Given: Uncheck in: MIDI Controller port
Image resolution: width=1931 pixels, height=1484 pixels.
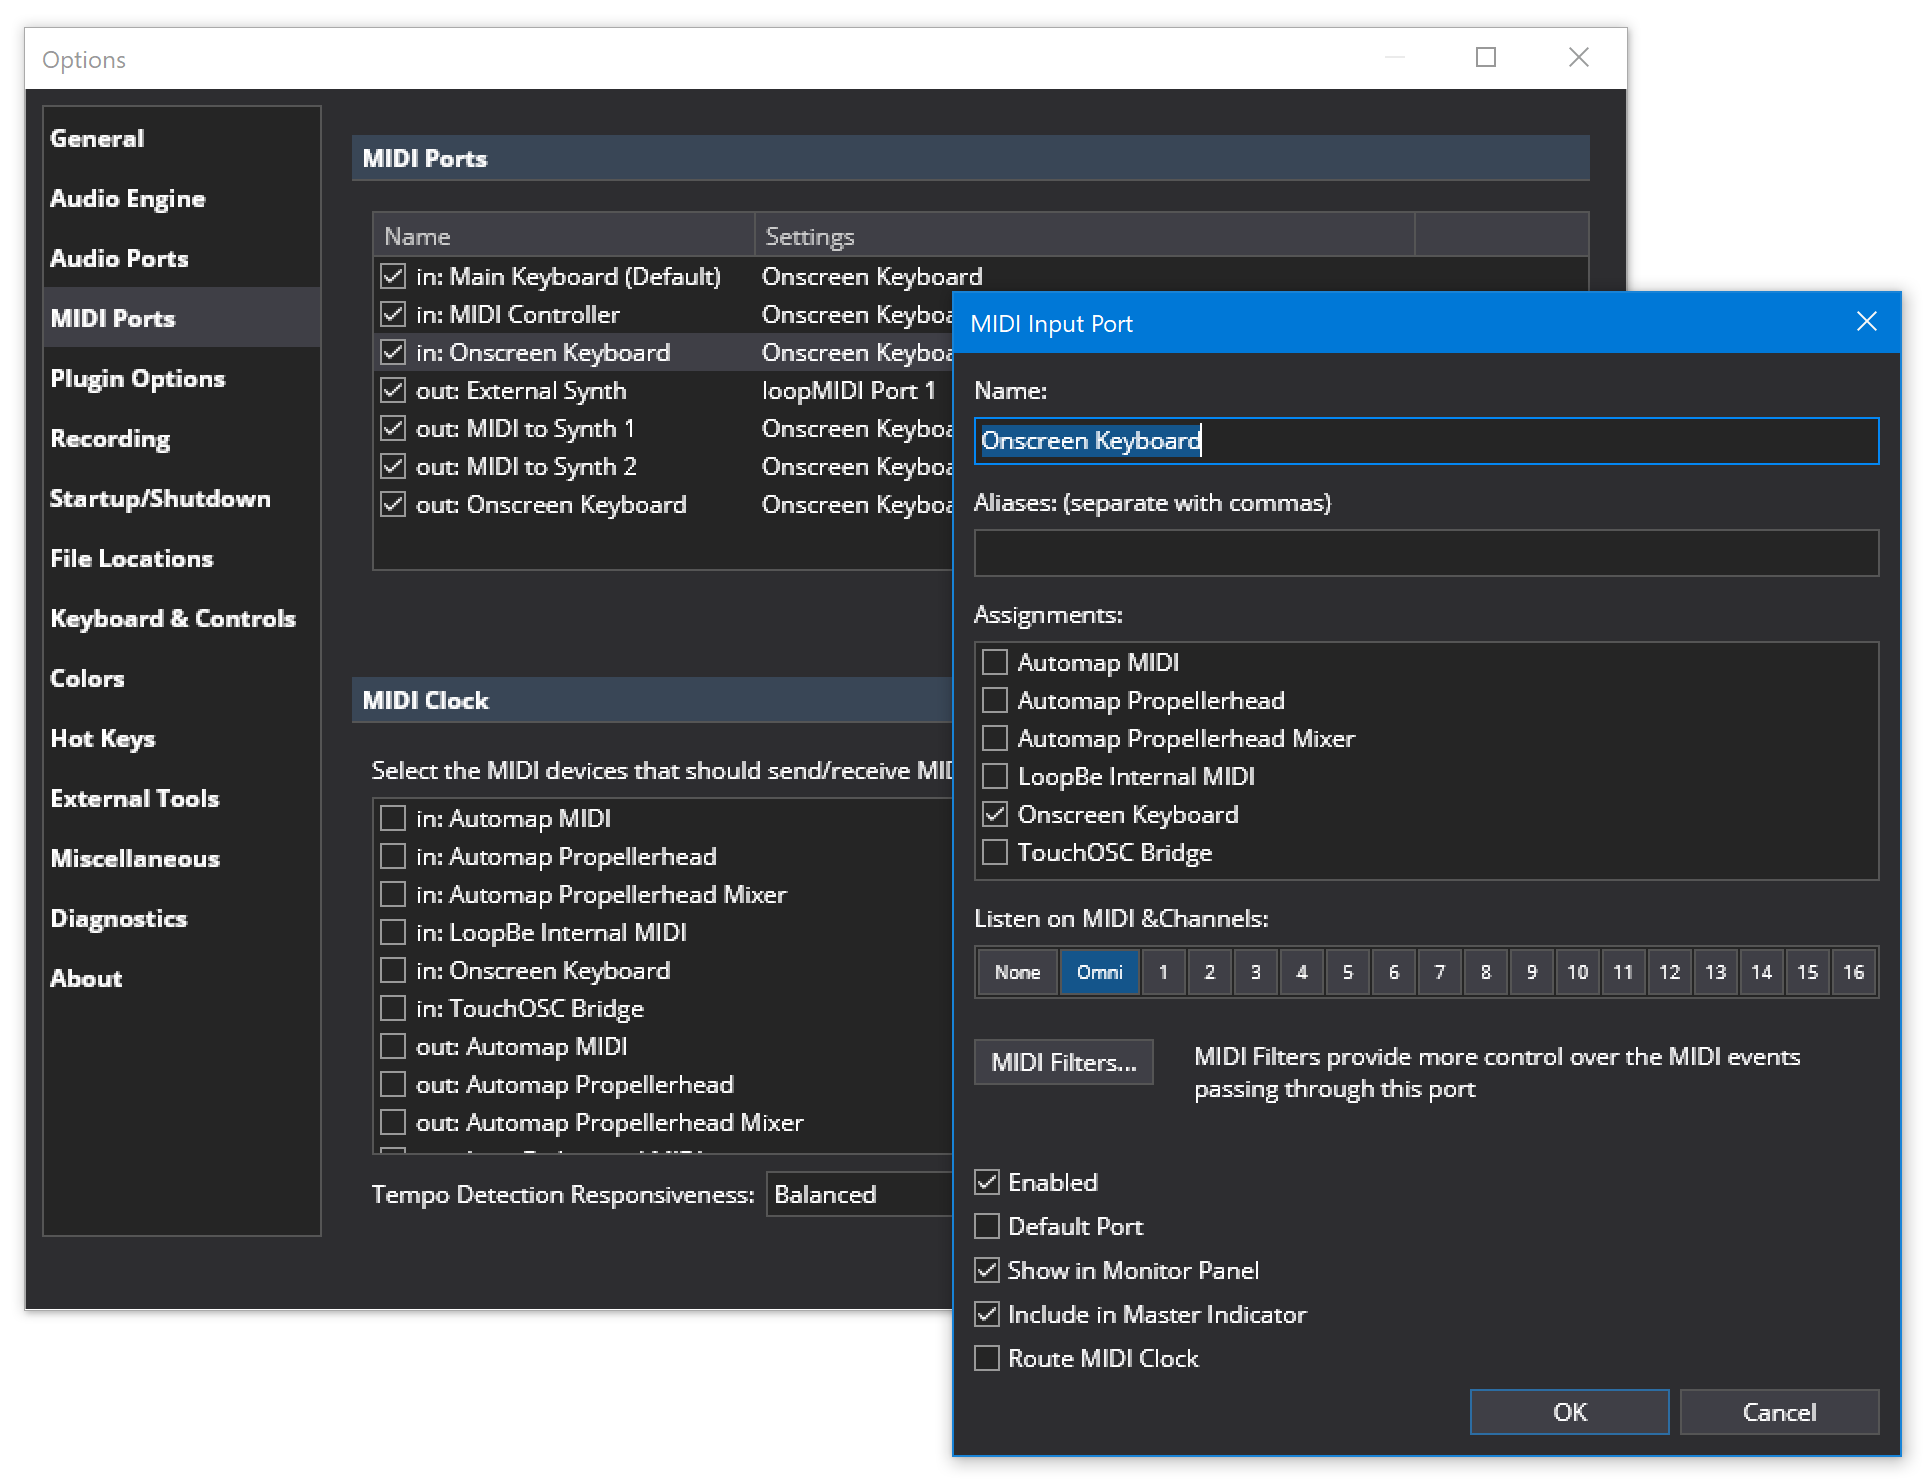Looking at the screenshot, I should 393,314.
